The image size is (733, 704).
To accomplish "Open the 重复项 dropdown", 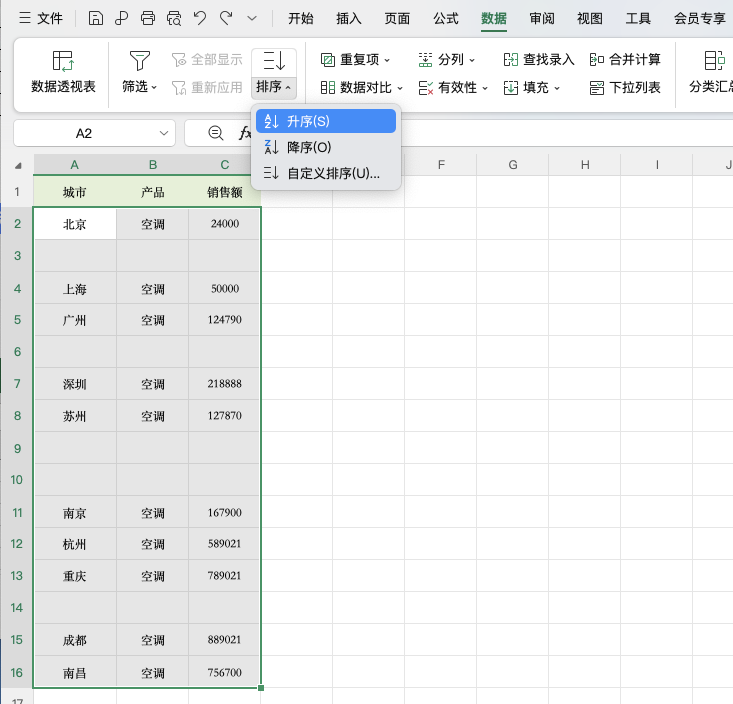I will (x=355, y=60).
